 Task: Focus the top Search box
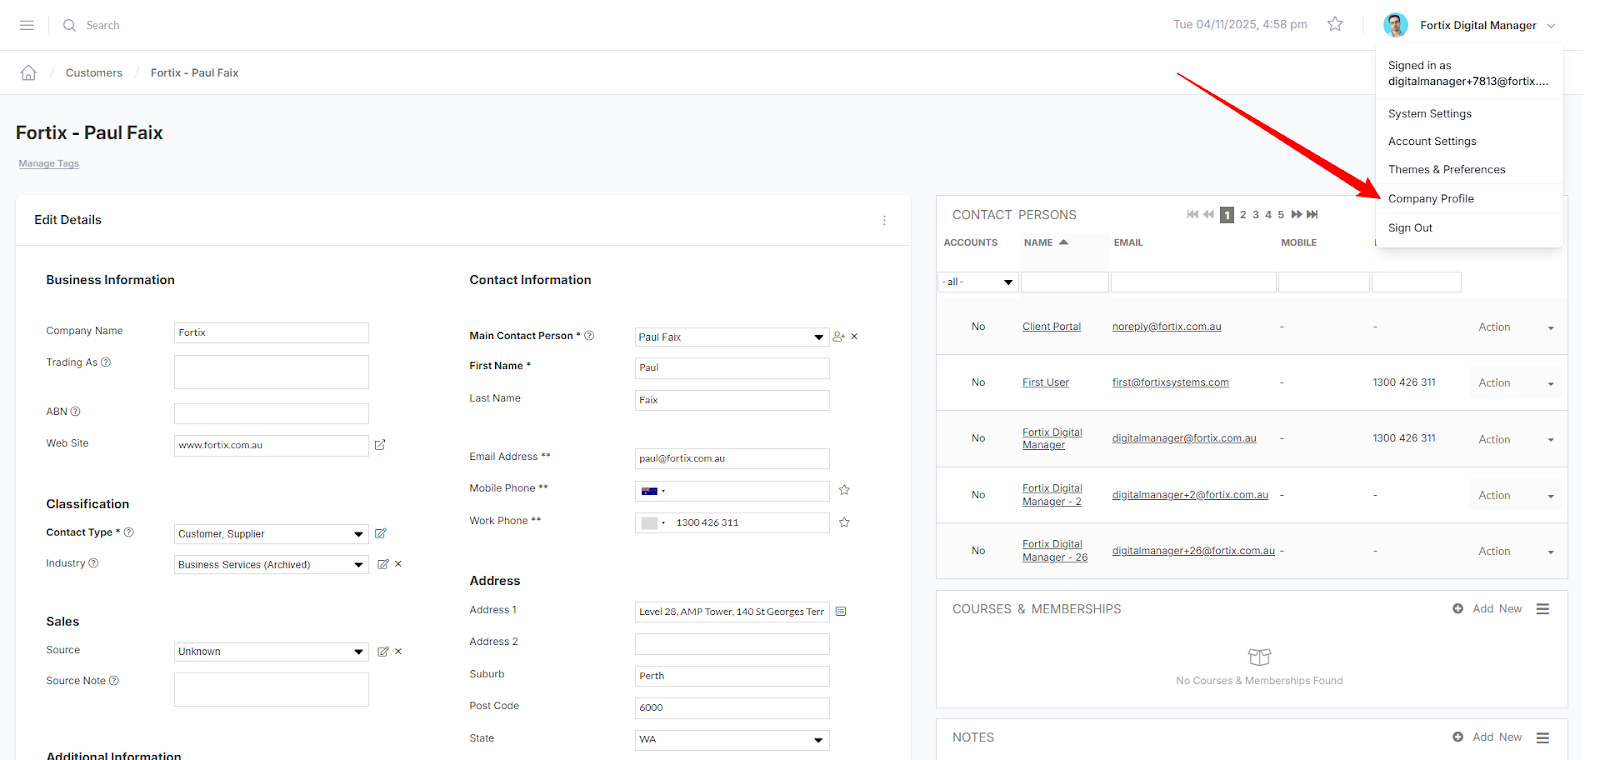pos(102,25)
